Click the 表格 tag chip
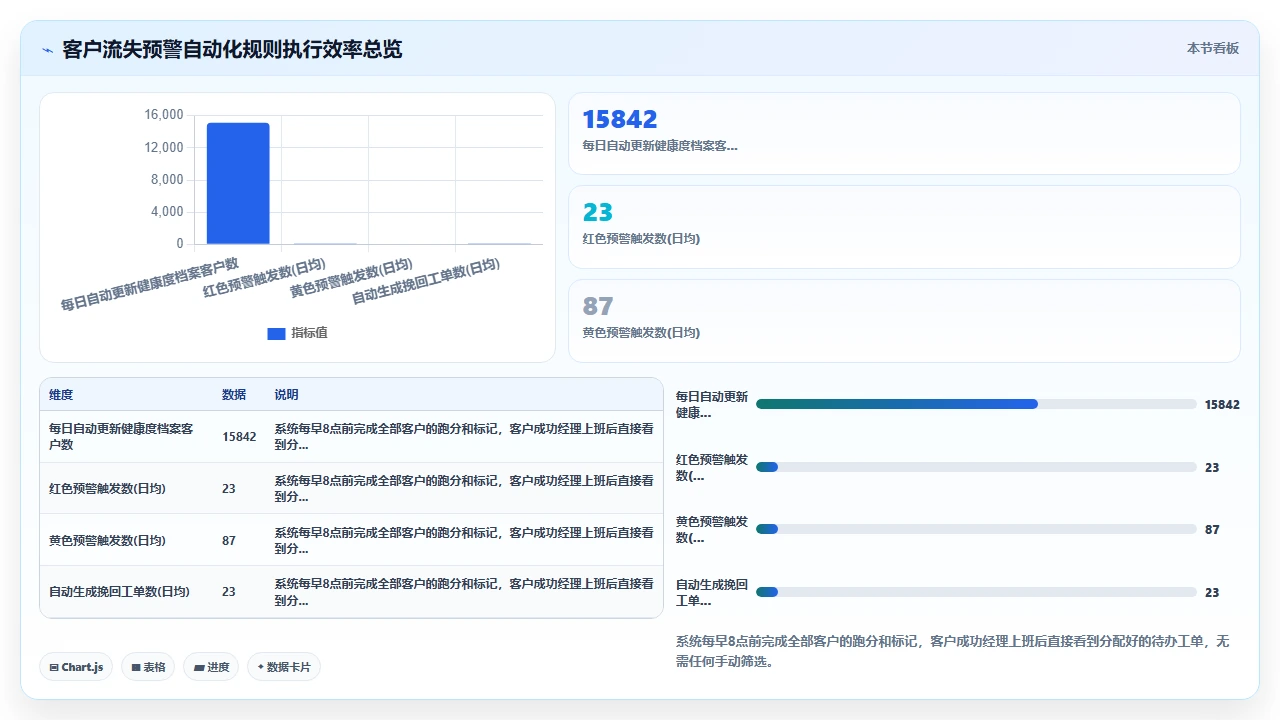The width and height of the screenshot is (1280, 720). click(x=148, y=667)
